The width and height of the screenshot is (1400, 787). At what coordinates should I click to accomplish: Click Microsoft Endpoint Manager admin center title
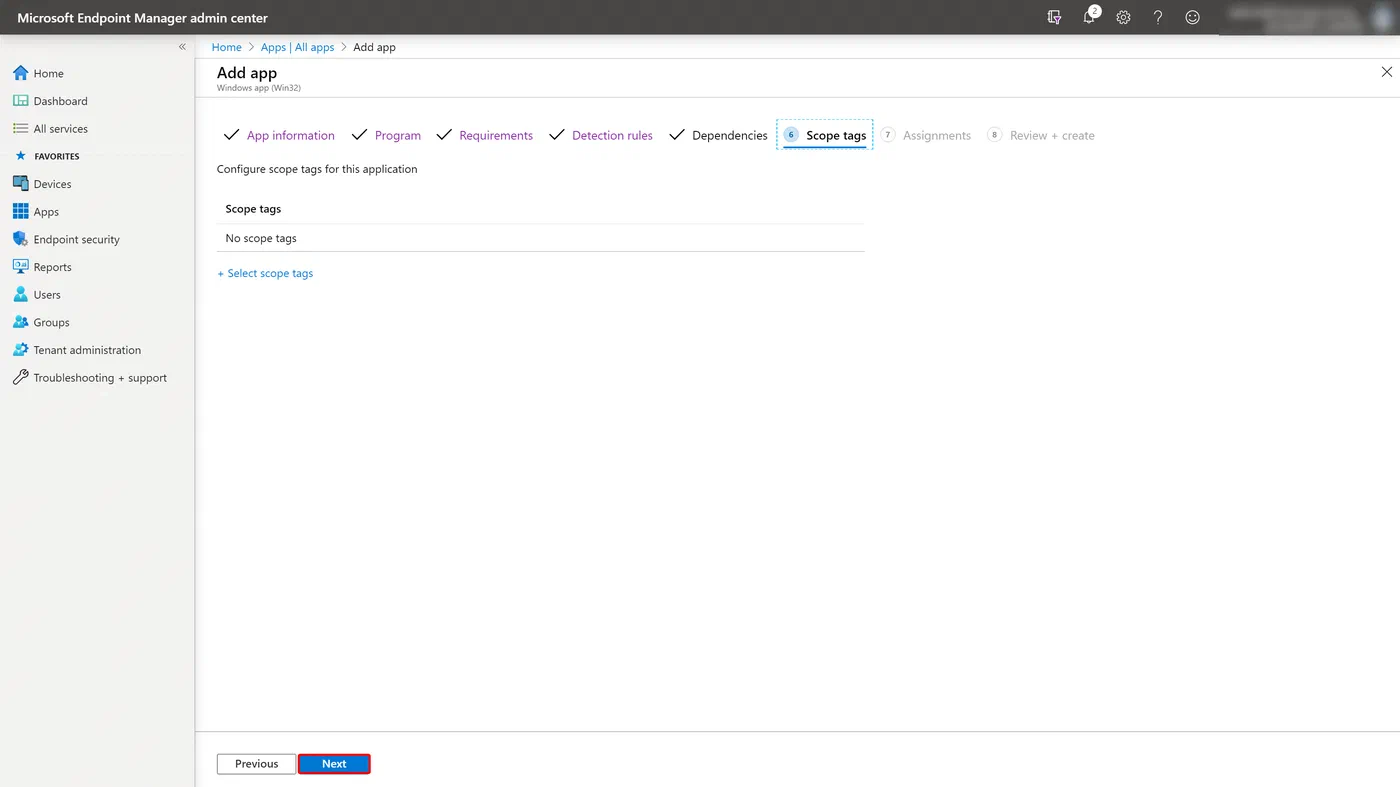click(x=142, y=18)
